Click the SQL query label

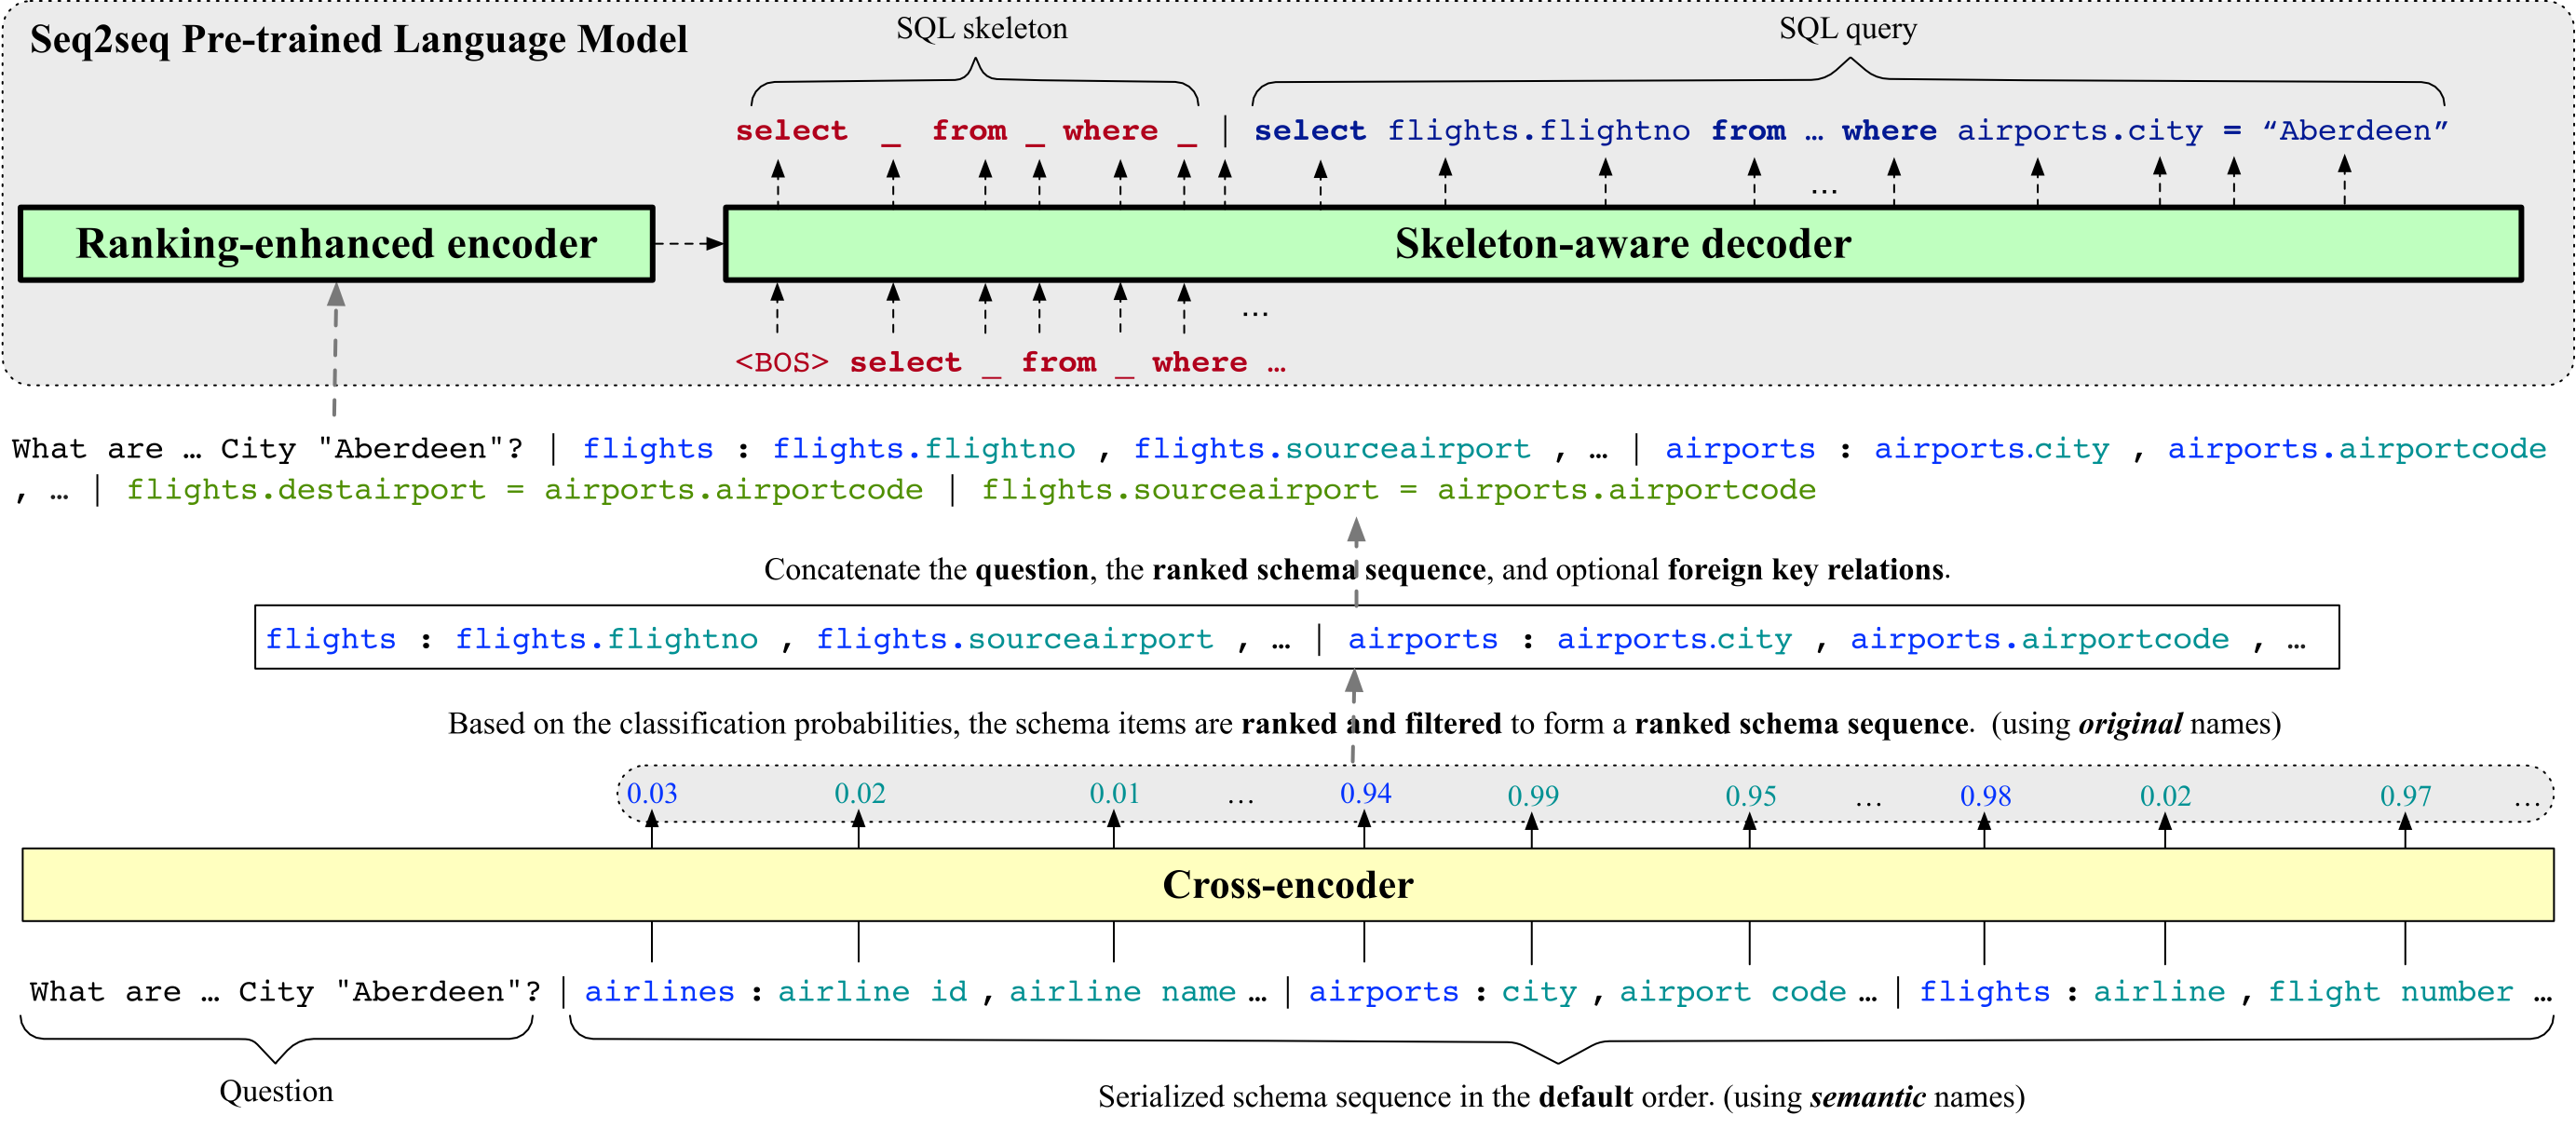tap(1847, 29)
